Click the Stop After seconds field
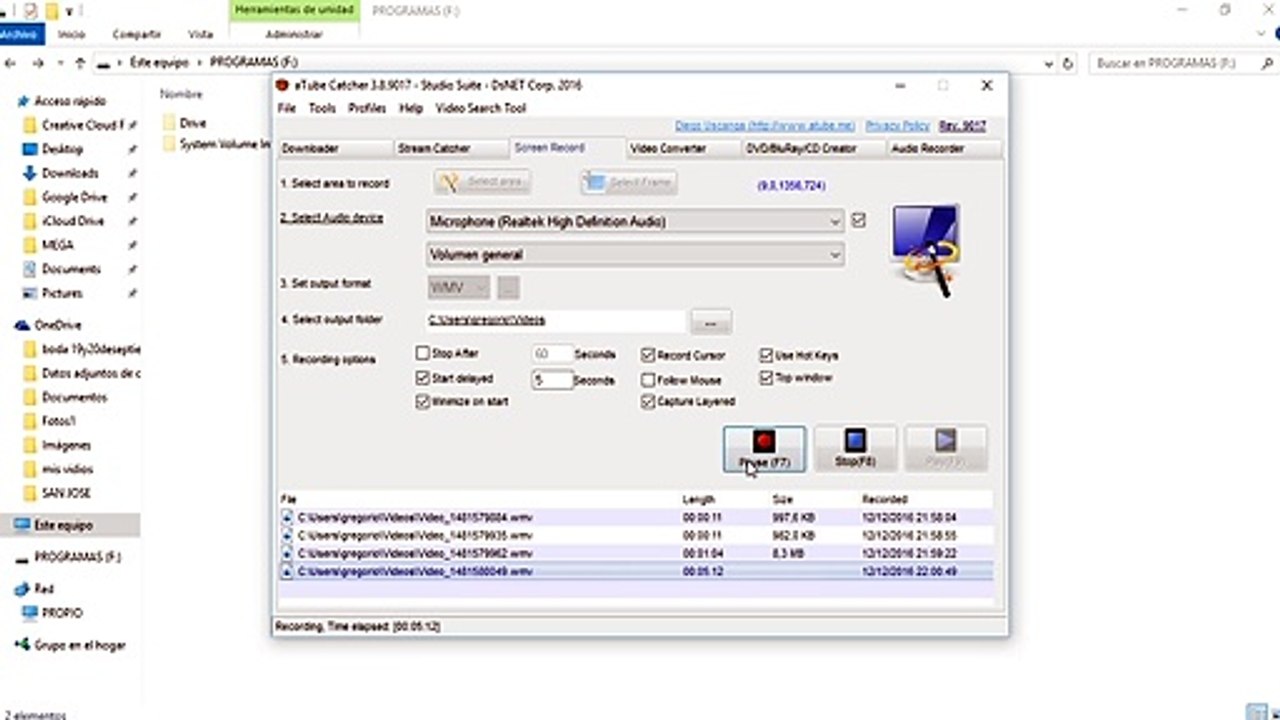The height and width of the screenshot is (720, 1280). point(552,355)
